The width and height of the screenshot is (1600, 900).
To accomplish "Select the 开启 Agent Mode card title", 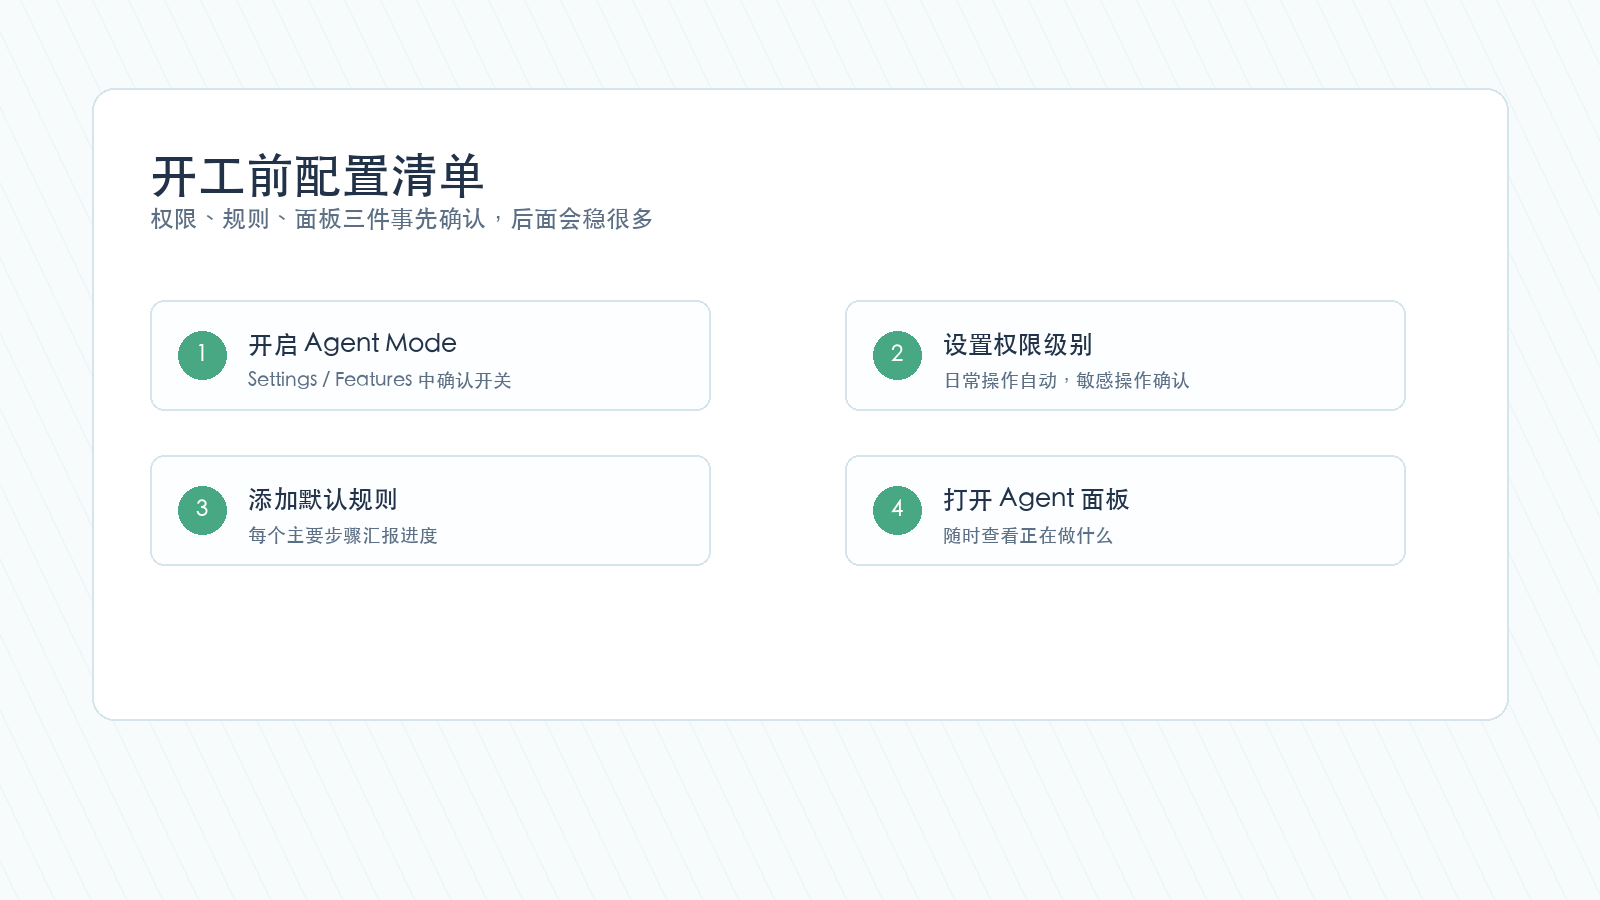I will [352, 344].
